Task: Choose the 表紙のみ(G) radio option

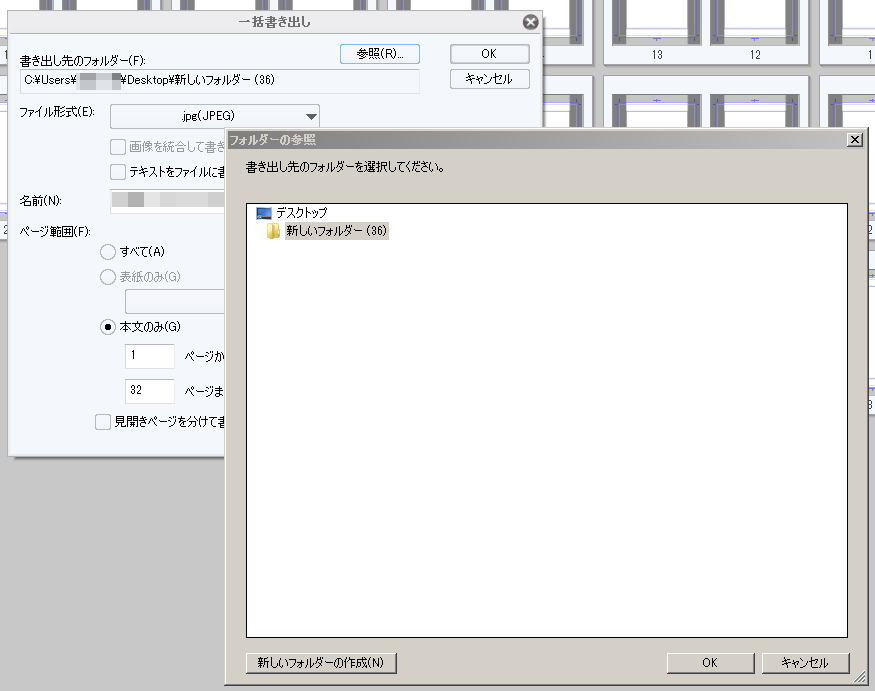Action: (x=108, y=277)
